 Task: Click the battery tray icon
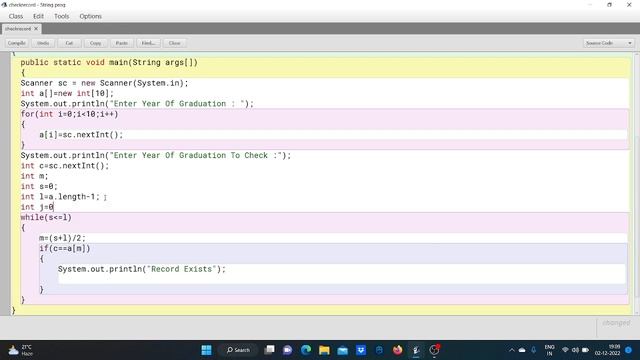585,350
